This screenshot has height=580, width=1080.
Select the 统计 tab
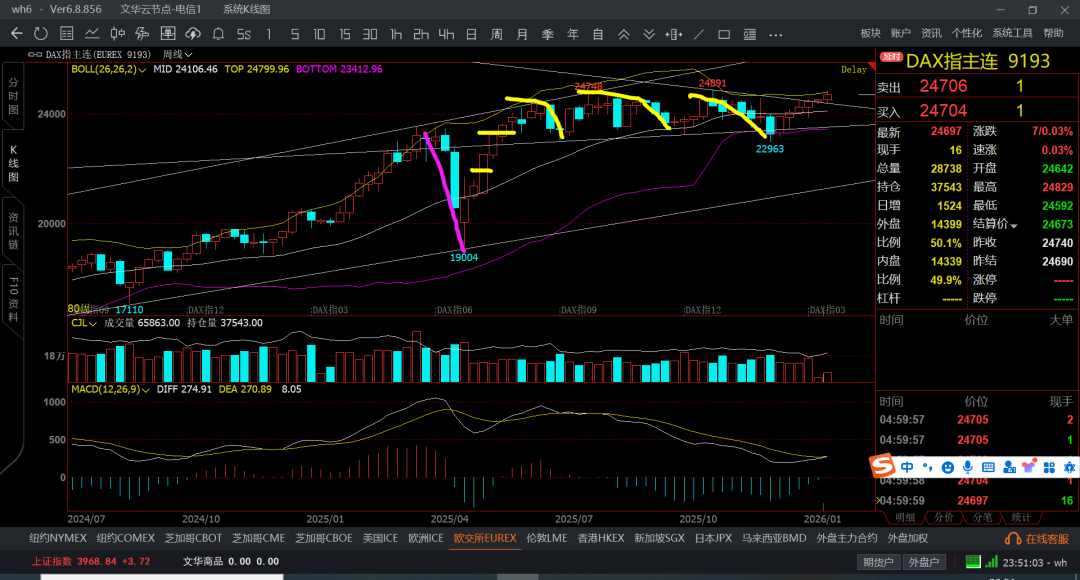point(1021,517)
